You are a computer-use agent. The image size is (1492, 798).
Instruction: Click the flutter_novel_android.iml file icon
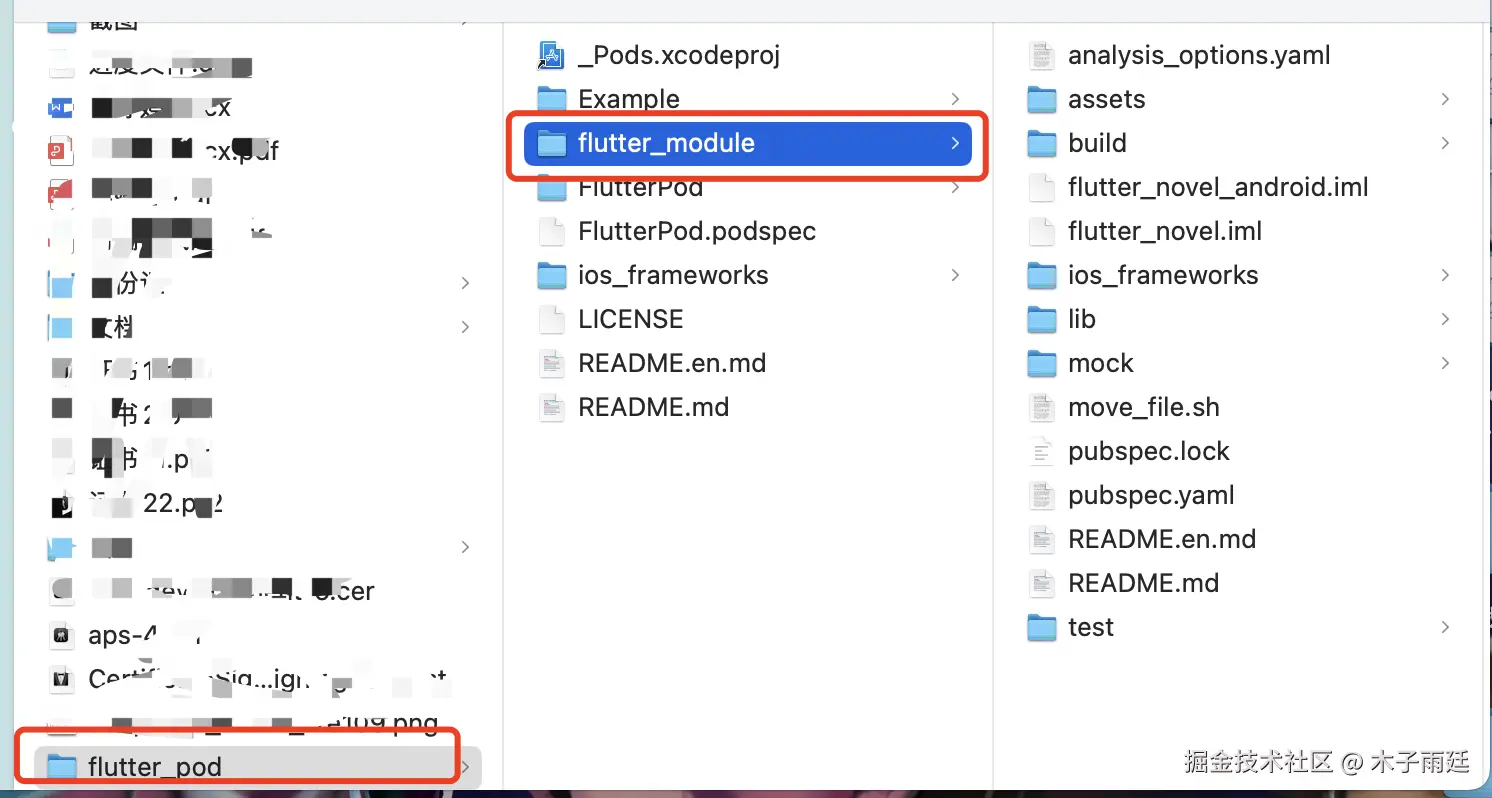coord(1042,187)
